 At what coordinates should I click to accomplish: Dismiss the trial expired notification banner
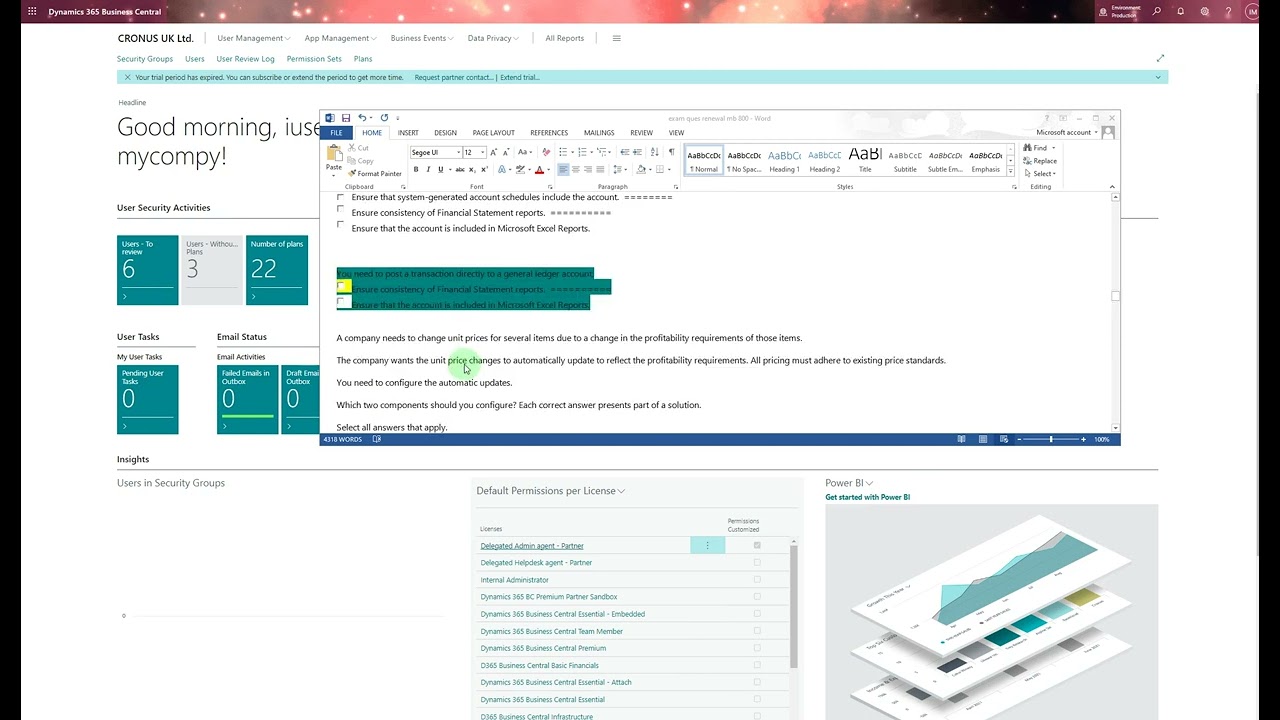pyautogui.click(x=127, y=77)
